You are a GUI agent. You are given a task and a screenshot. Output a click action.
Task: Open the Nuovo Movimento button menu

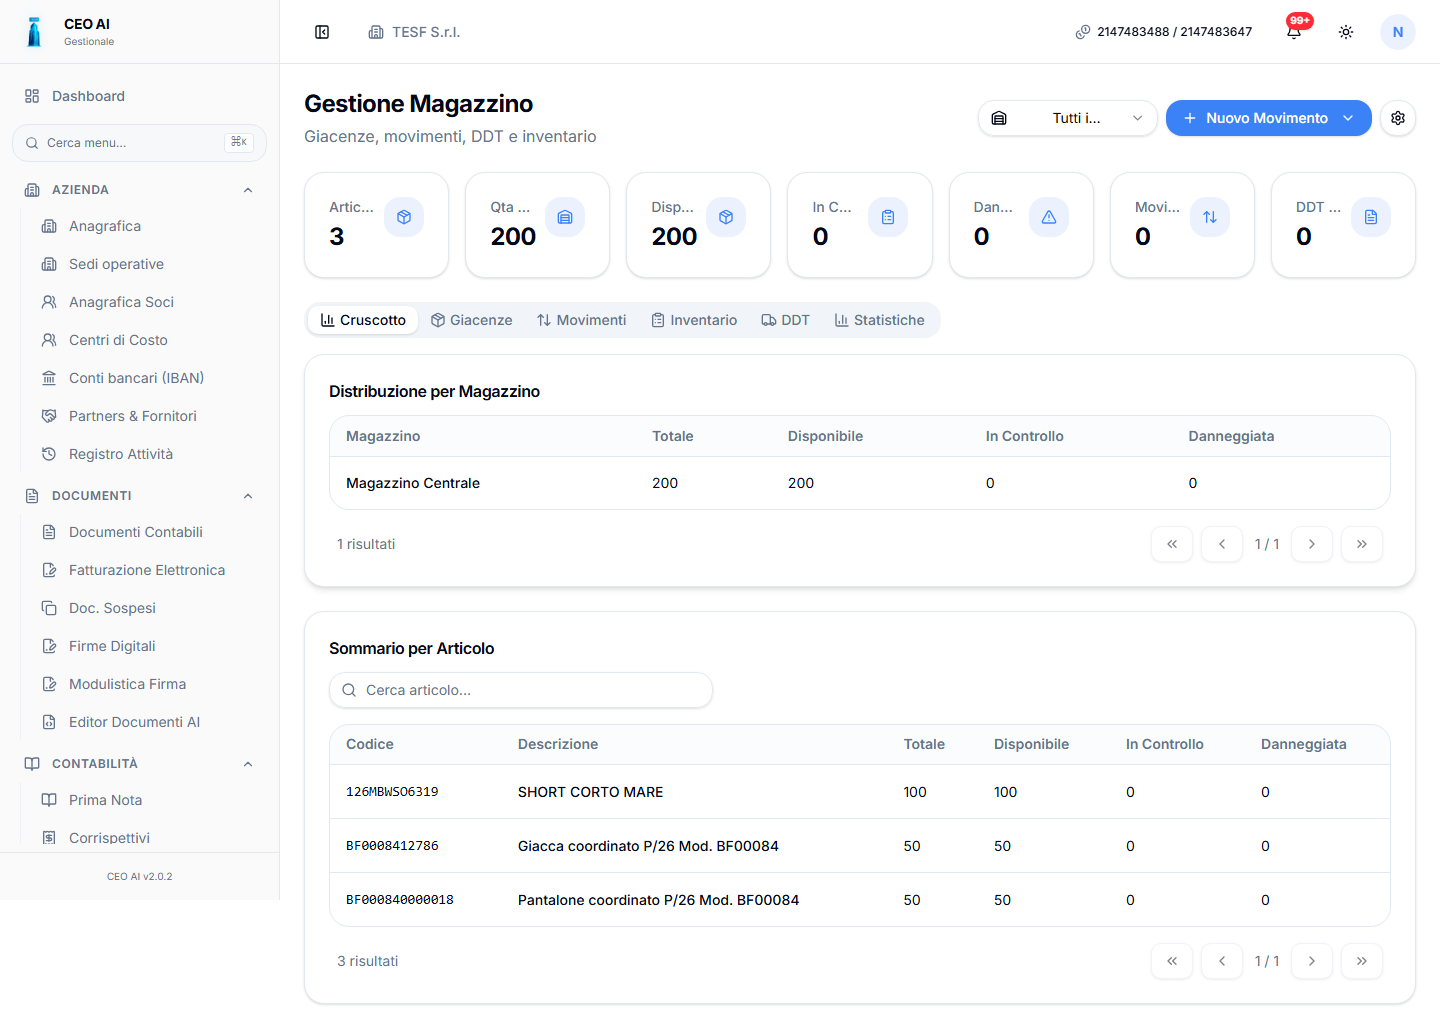coord(1268,118)
